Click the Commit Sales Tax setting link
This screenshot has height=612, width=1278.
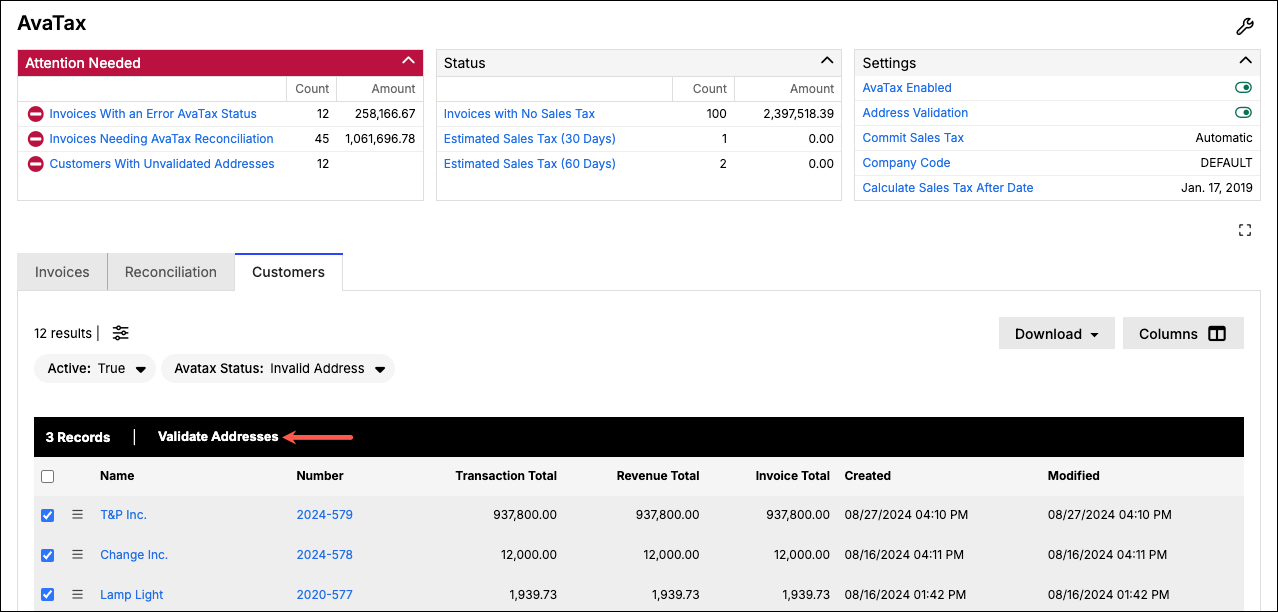pyautogui.click(x=913, y=138)
